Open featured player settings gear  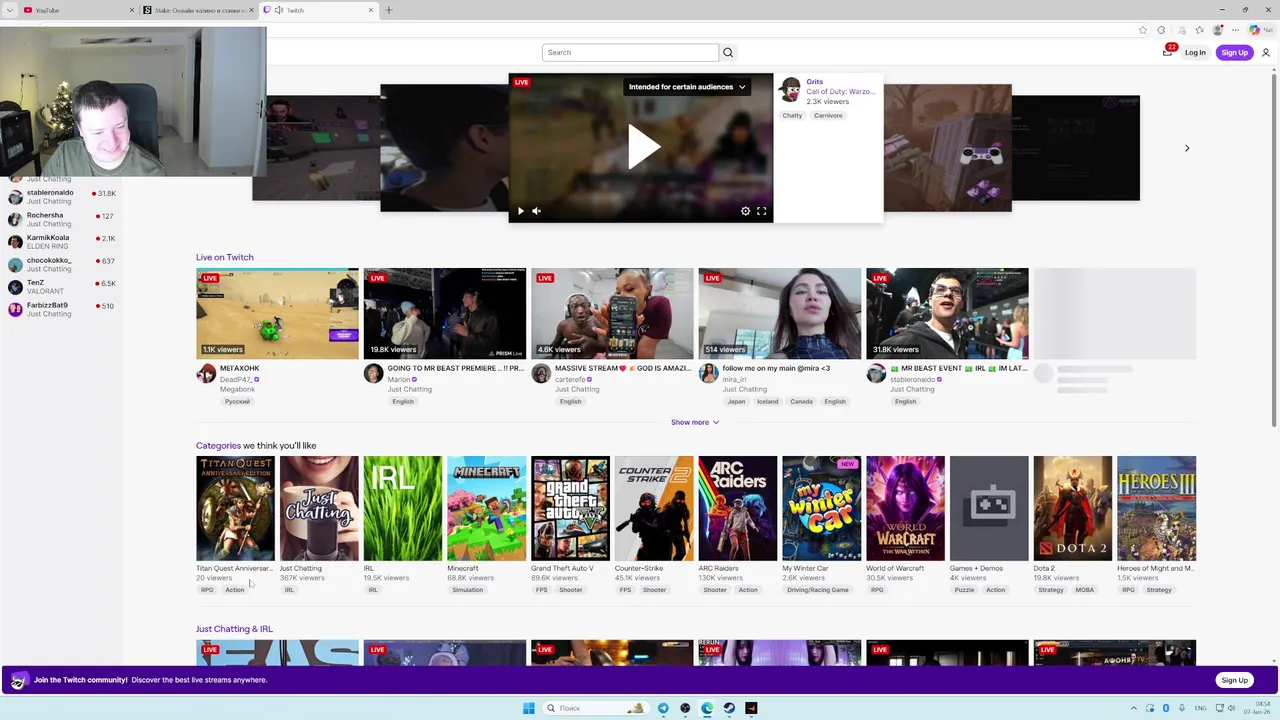pos(745,211)
